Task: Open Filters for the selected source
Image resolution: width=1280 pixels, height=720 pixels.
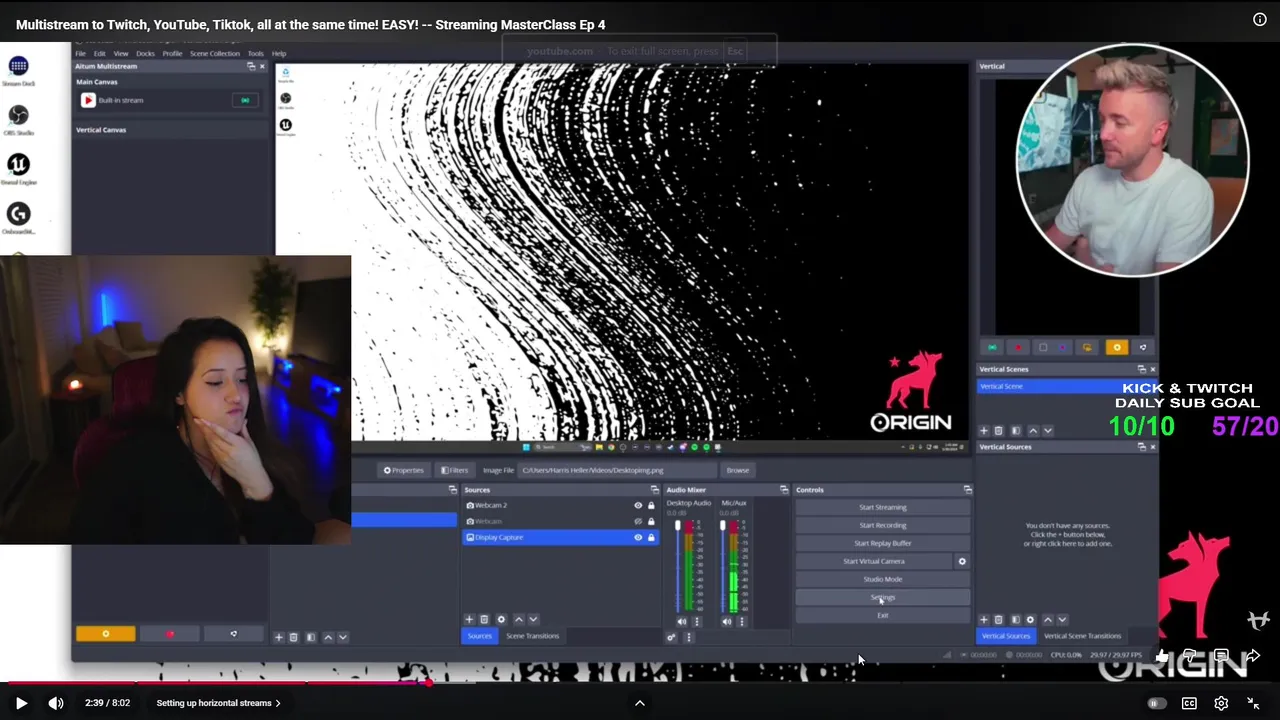Action: (x=454, y=470)
